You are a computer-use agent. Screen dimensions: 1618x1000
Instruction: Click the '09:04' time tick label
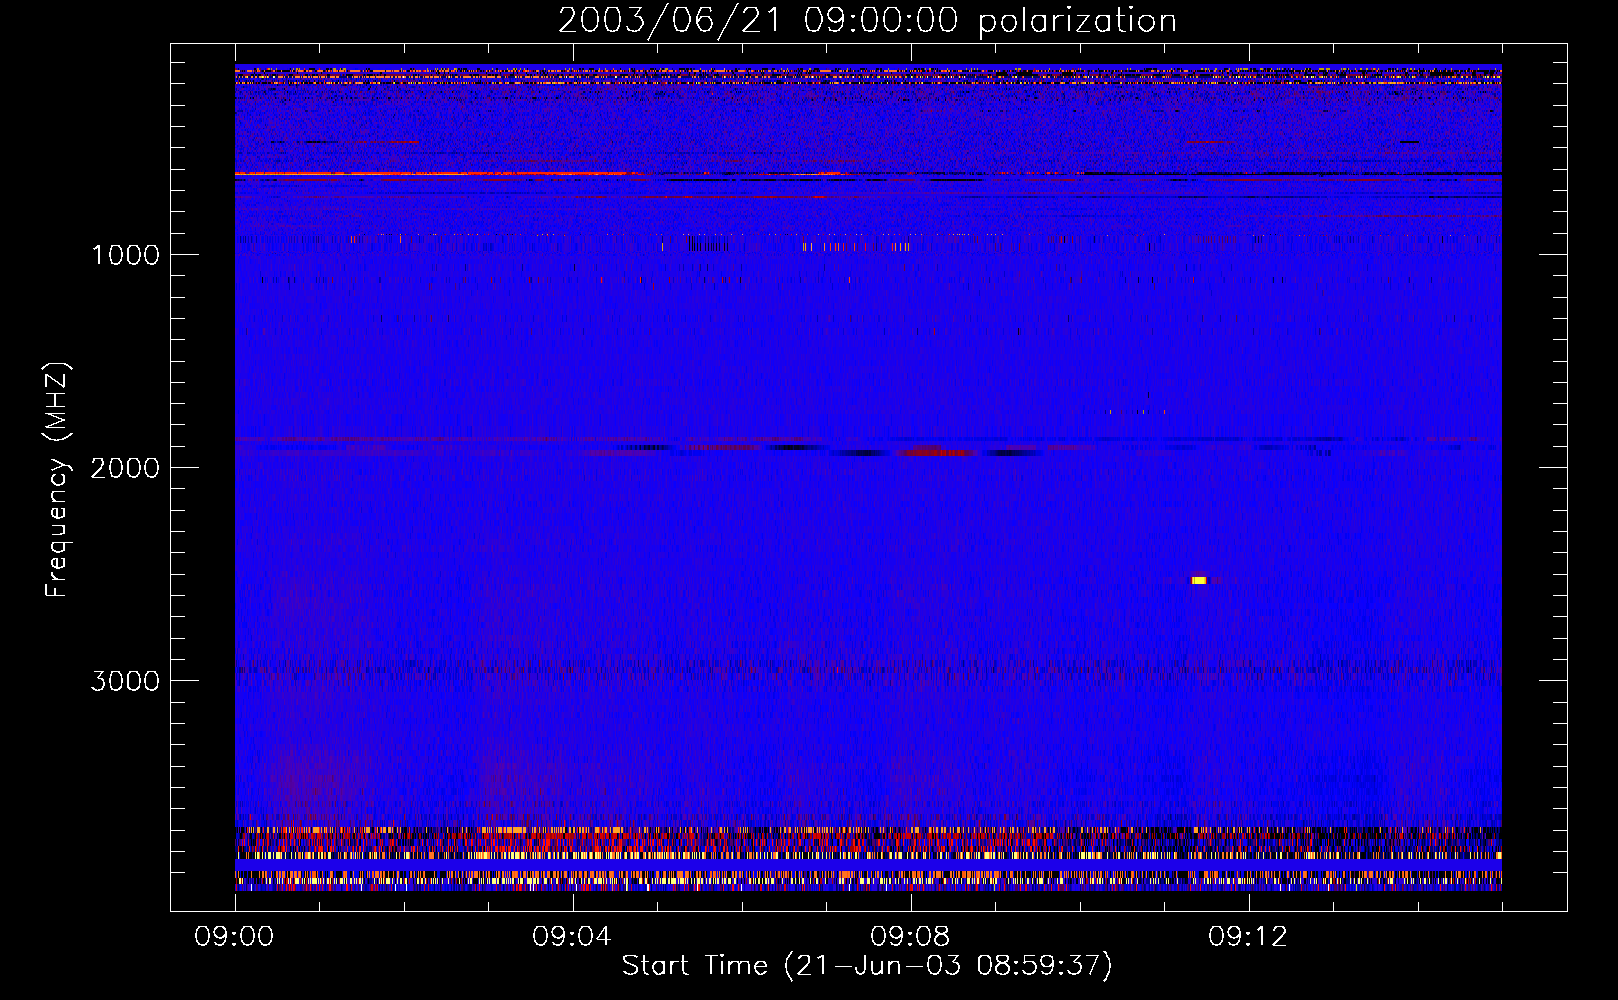572,937
